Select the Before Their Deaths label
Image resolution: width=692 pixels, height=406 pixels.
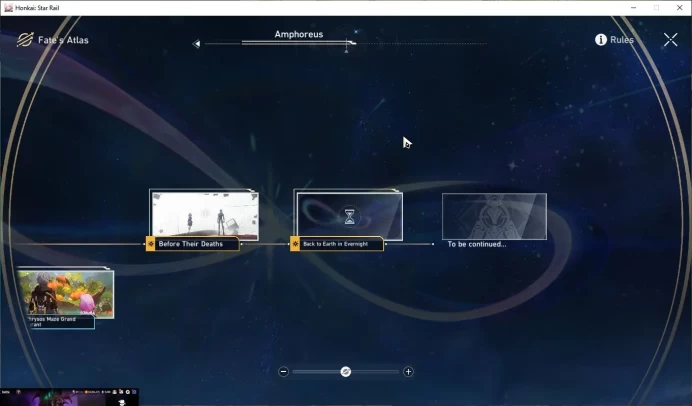pos(191,244)
